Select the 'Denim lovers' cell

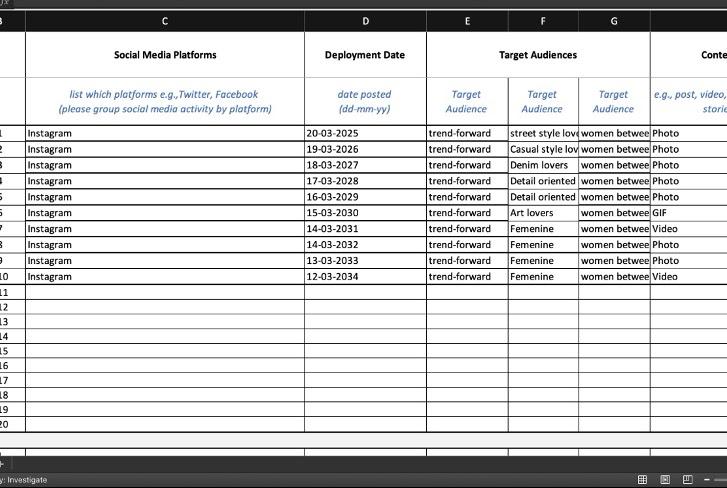tap(543, 165)
